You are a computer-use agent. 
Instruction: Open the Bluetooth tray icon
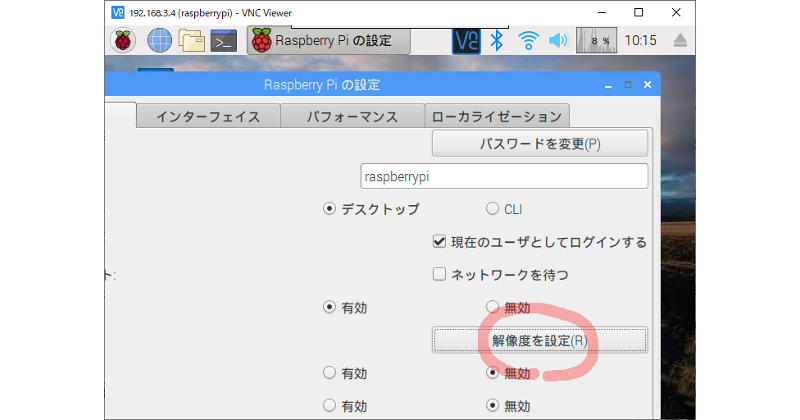(496, 41)
